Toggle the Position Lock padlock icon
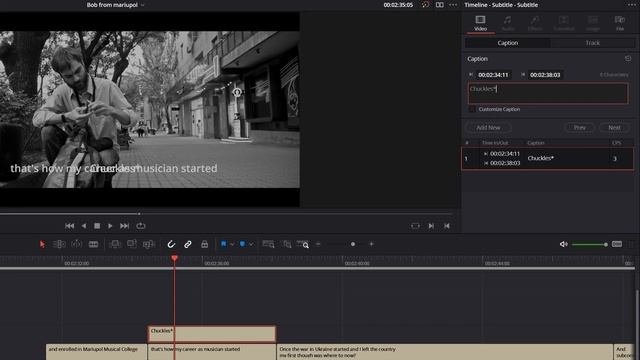The image size is (640, 360). (204, 244)
